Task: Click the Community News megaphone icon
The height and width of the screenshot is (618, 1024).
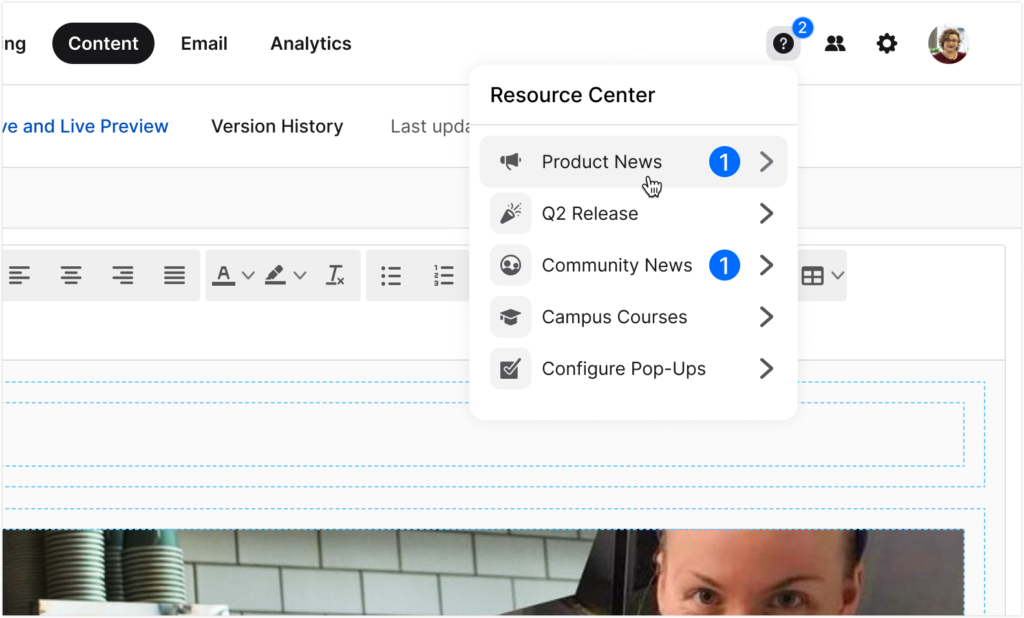Action: (510, 265)
